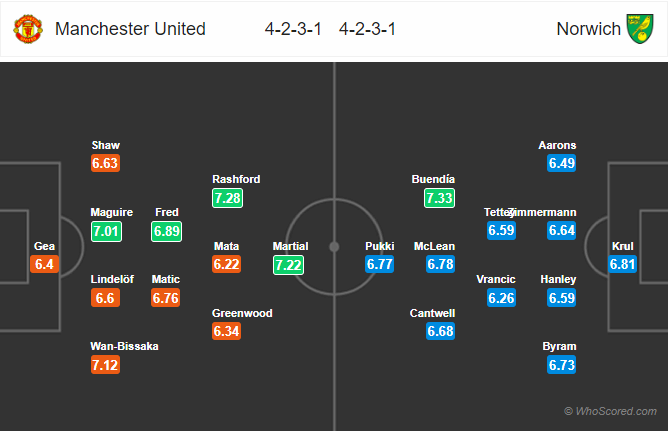Click Fred's 6.89 rating badge
This screenshot has height=431, width=668.
[167, 231]
